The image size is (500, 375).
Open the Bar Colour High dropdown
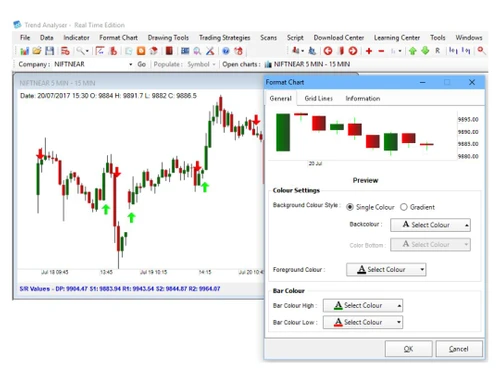pyautogui.click(x=363, y=305)
